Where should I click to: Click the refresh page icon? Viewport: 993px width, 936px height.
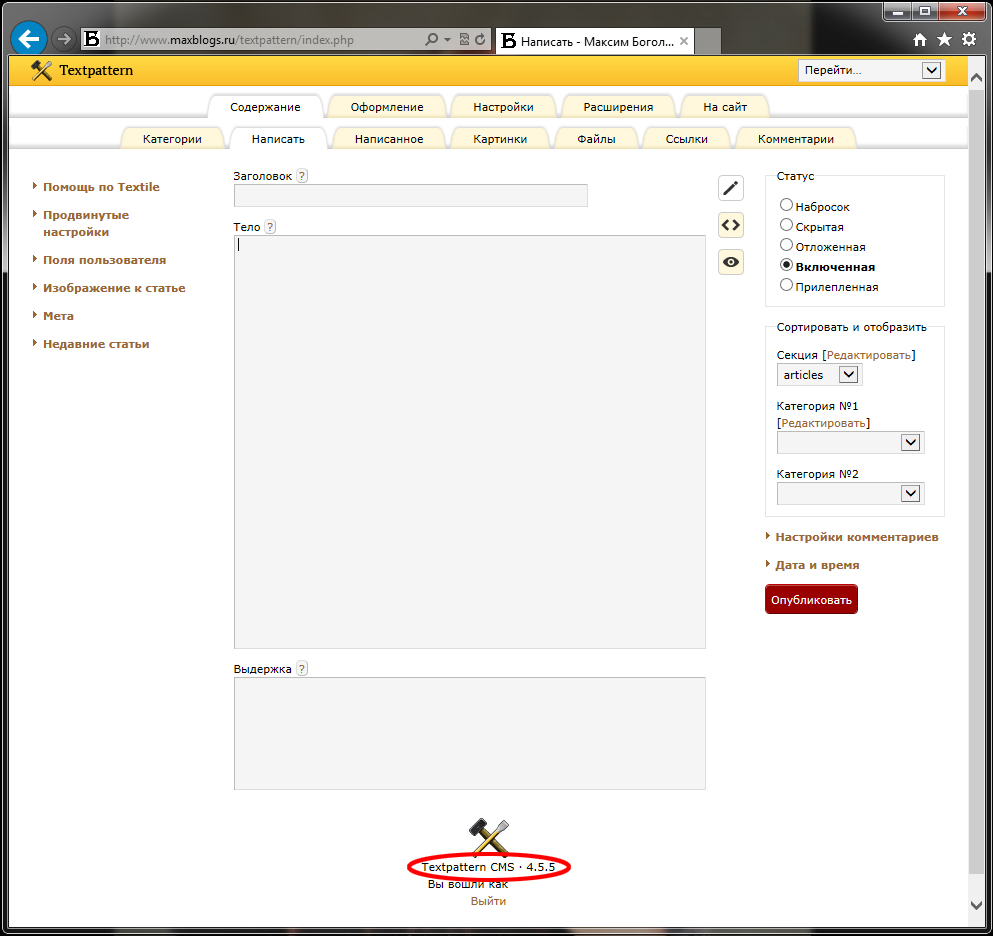coord(480,39)
